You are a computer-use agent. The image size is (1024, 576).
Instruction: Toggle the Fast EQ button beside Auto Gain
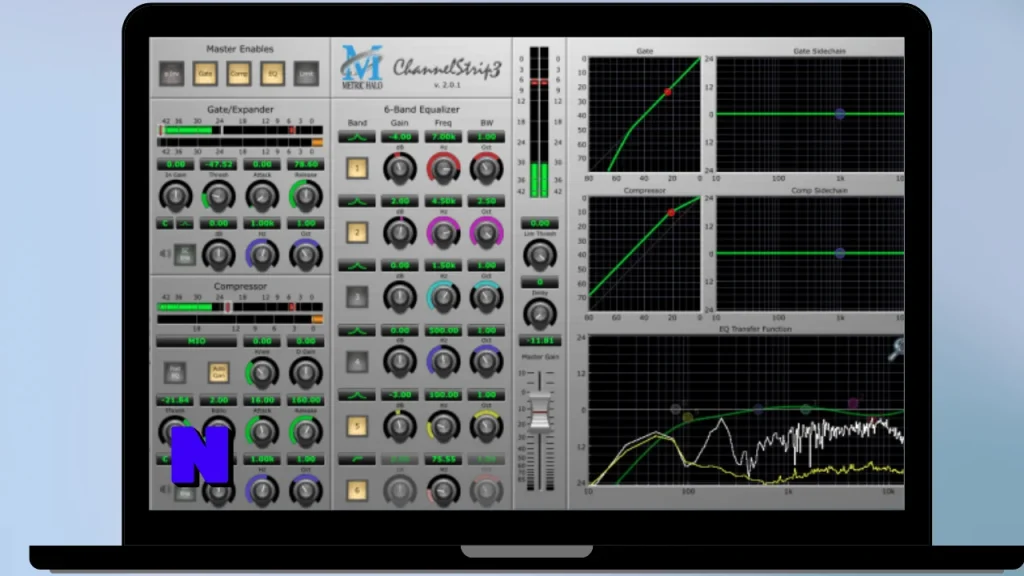[174, 373]
